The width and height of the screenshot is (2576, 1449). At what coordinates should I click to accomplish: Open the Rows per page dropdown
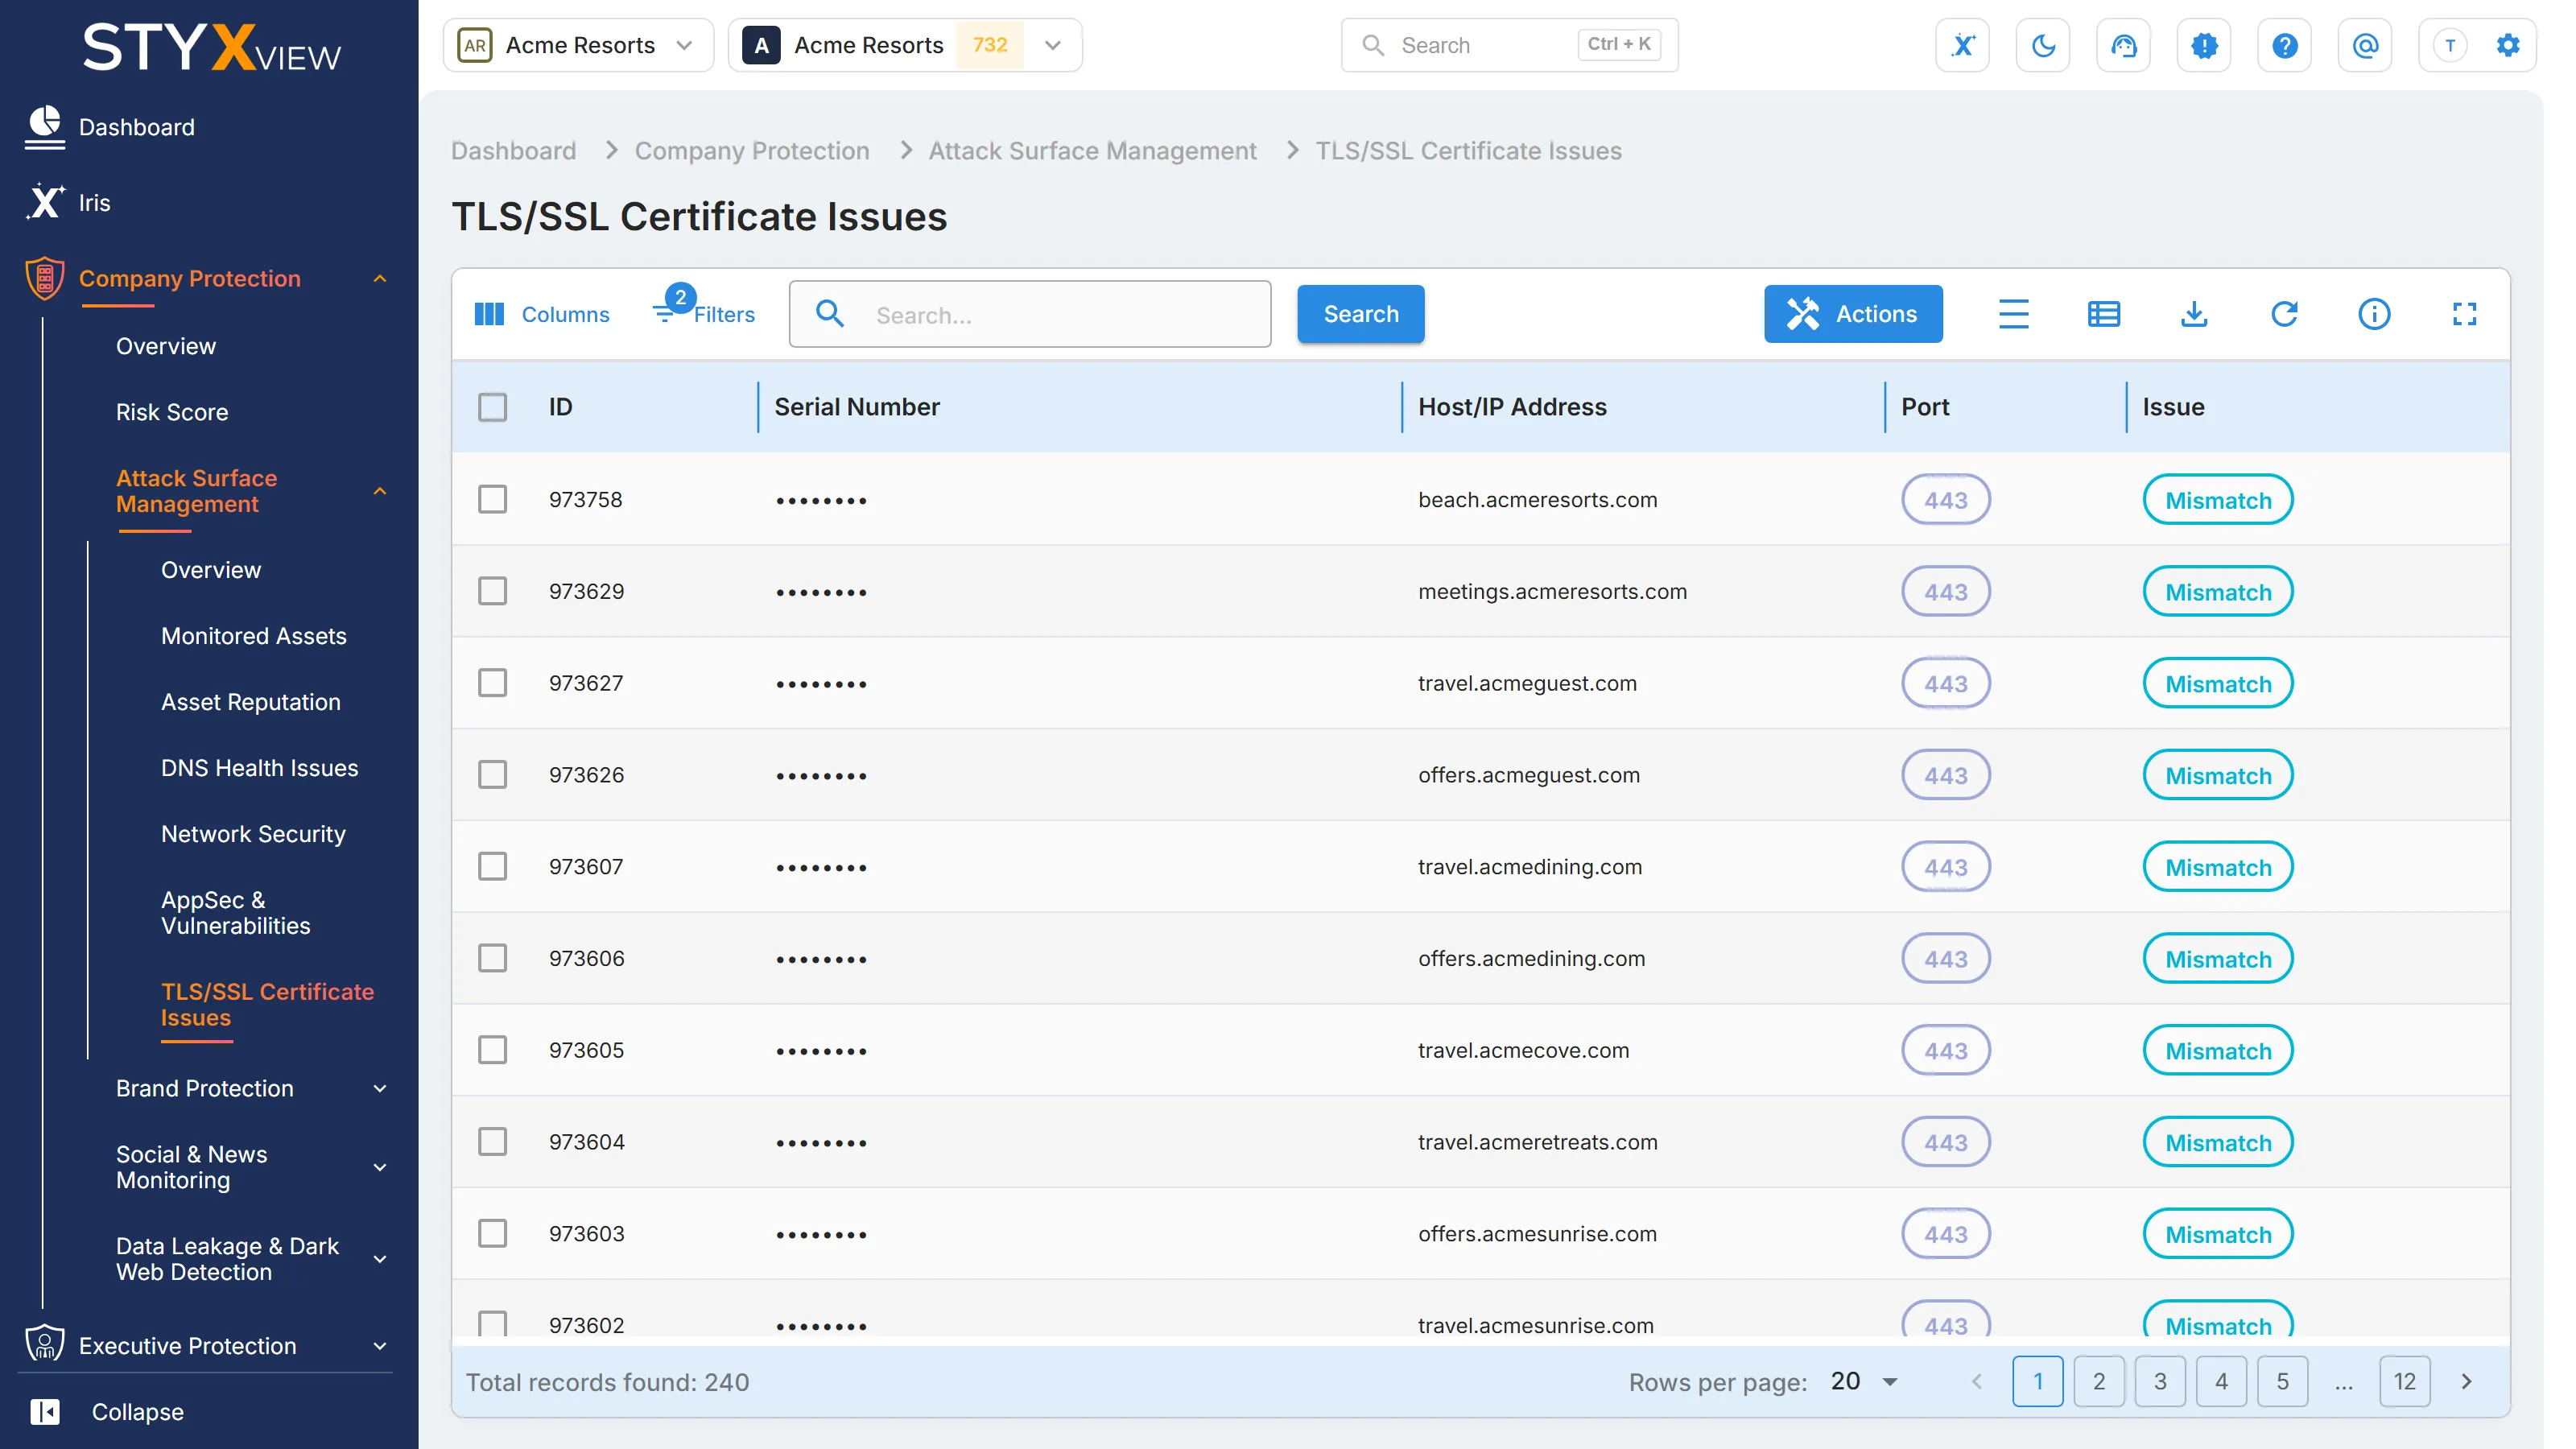(1865, 1381)
